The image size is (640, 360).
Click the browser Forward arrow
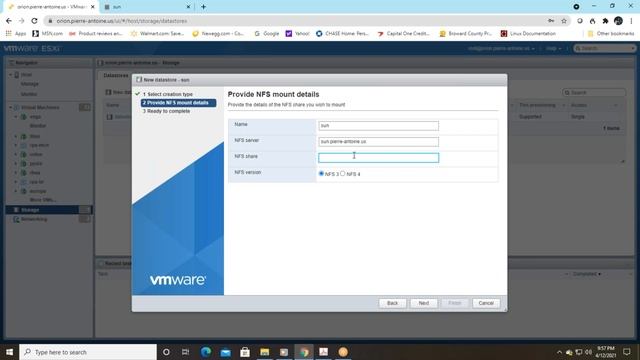(x=22, y=21)
